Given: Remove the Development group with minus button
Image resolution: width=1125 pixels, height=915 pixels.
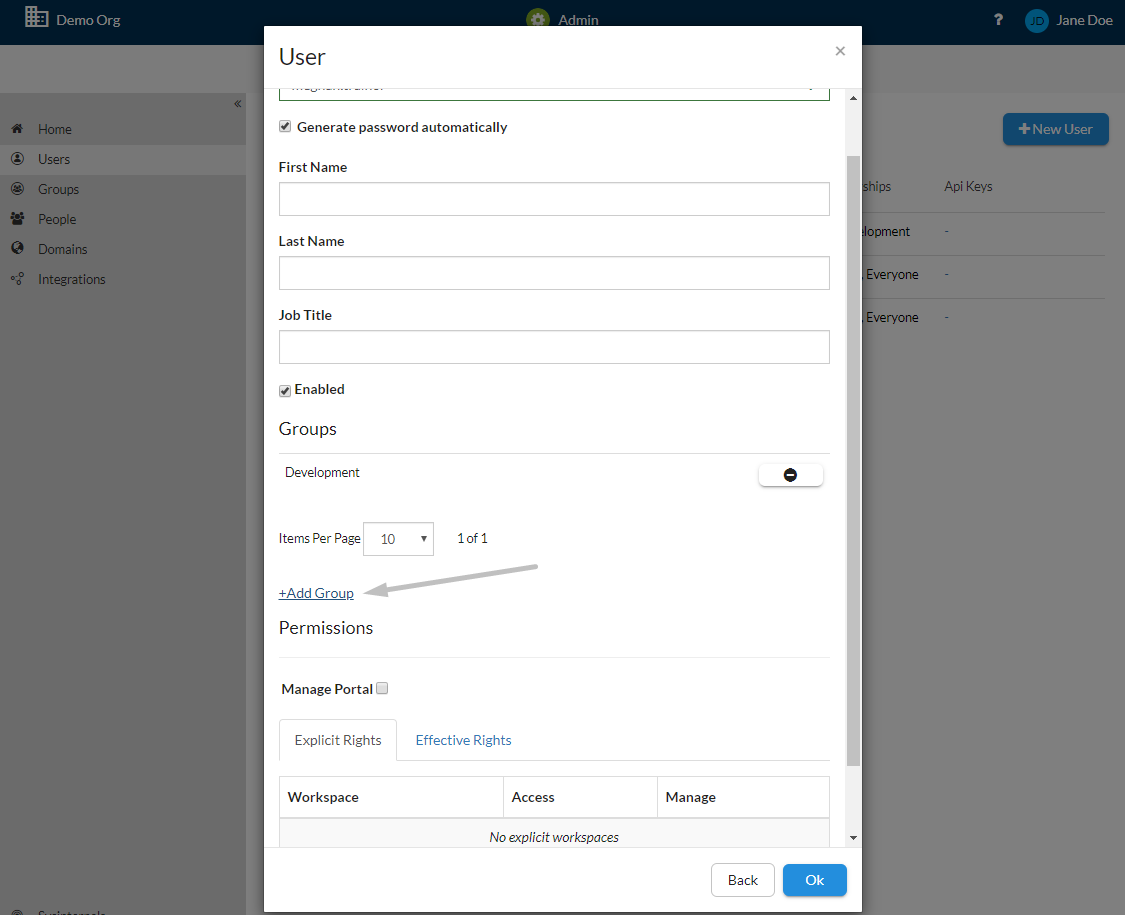Looking at the screenshot, I should (x=790, y=474).
